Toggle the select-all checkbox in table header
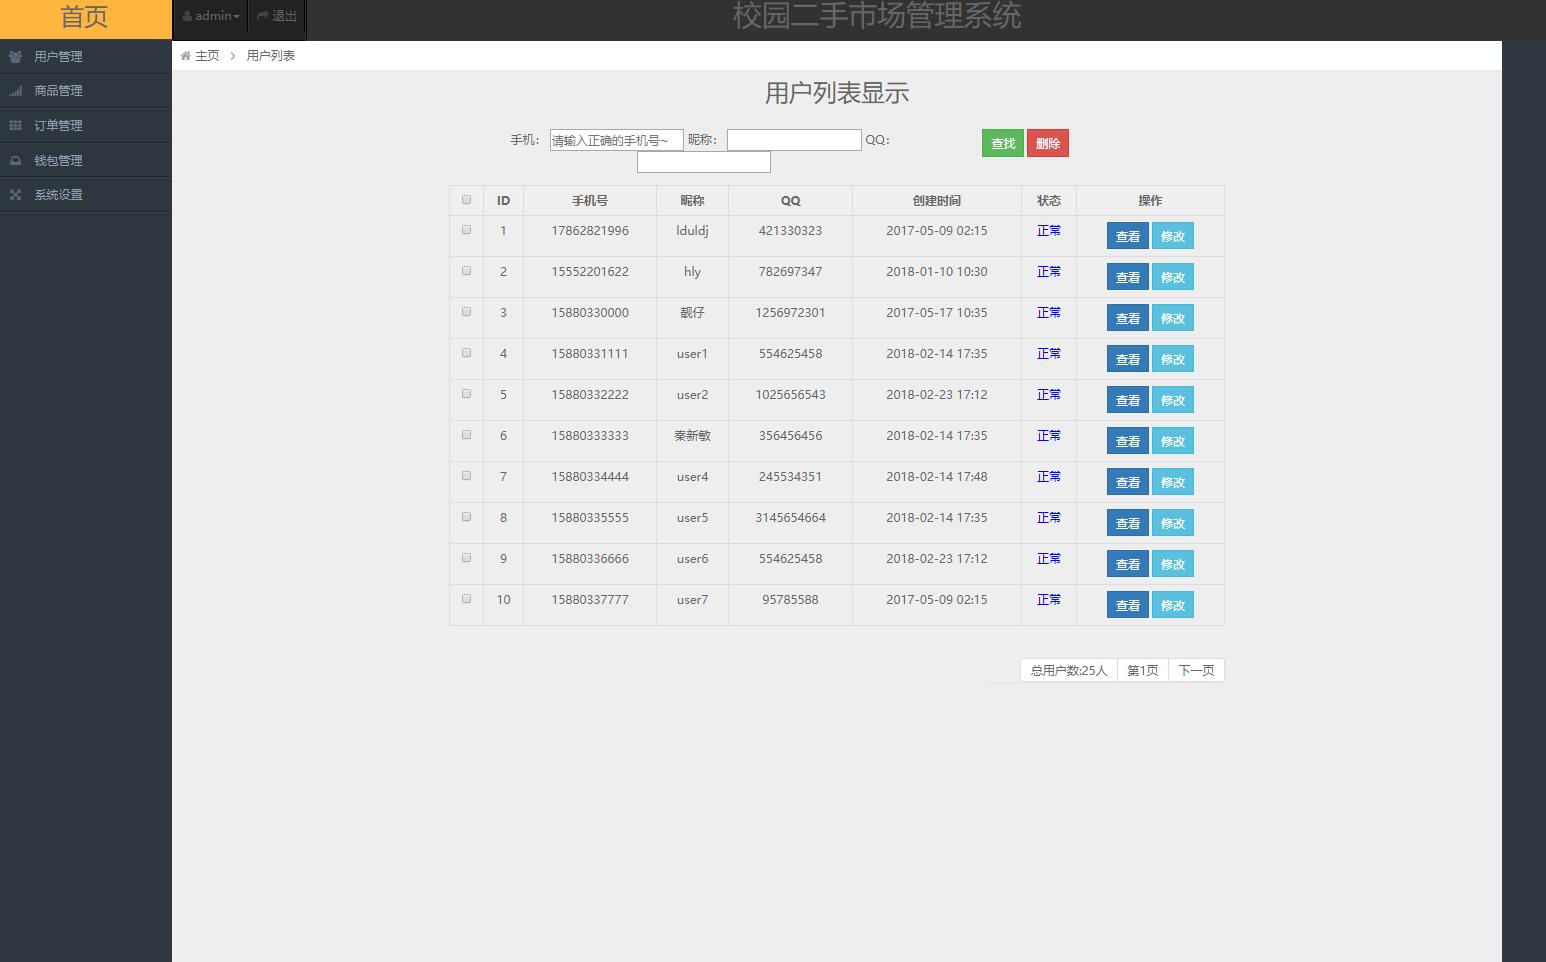This screenshot has height=962, width=1546. tap(466, 200)
